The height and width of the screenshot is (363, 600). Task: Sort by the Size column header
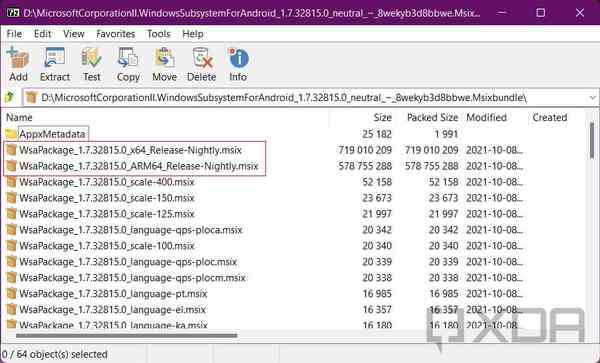pos(382,117)
